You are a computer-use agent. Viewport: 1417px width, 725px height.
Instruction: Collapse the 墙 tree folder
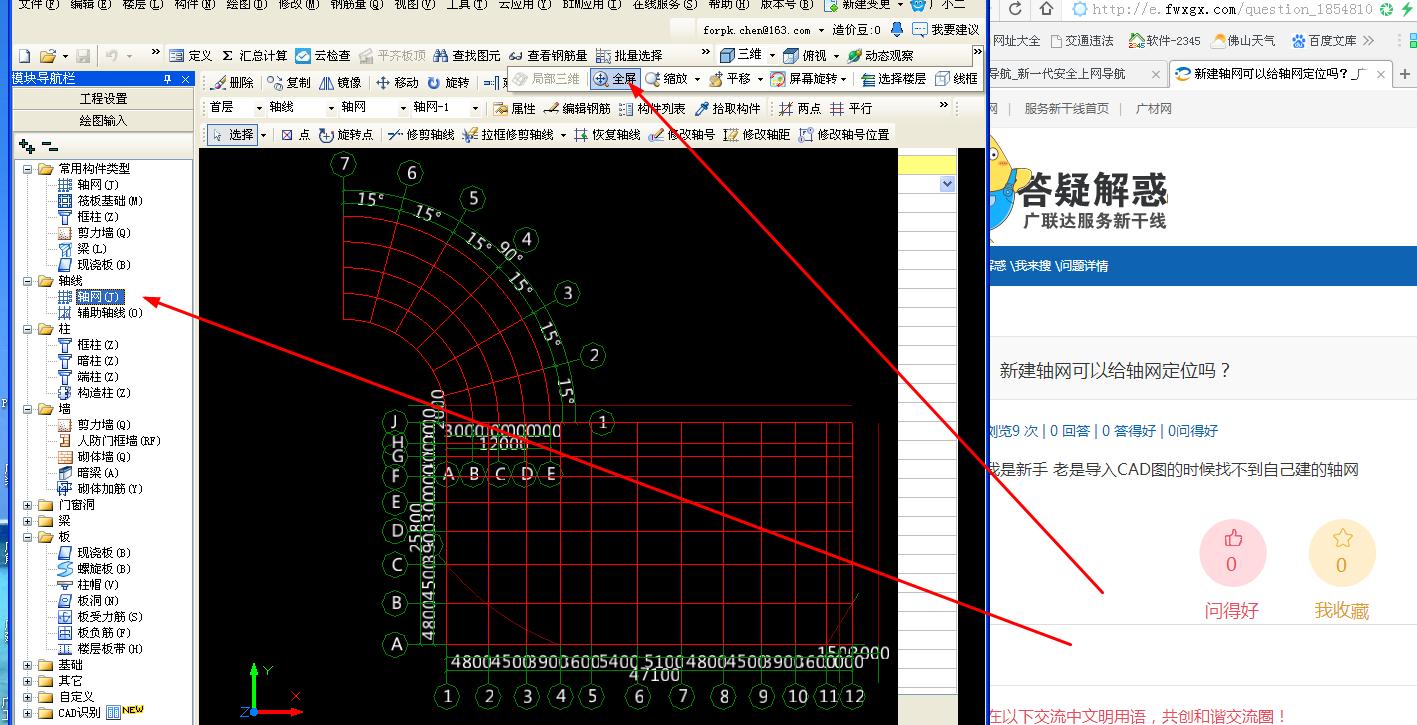28,409
